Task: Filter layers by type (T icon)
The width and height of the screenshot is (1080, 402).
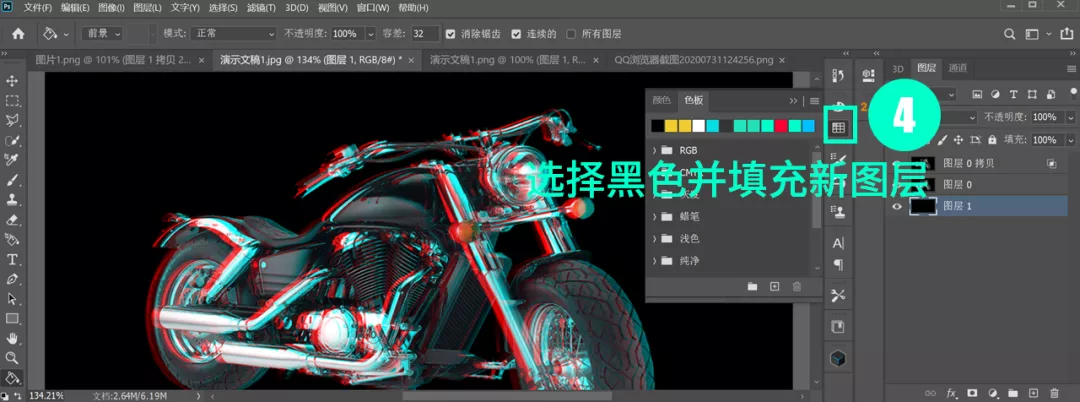Action: (x=1013, y=94)
